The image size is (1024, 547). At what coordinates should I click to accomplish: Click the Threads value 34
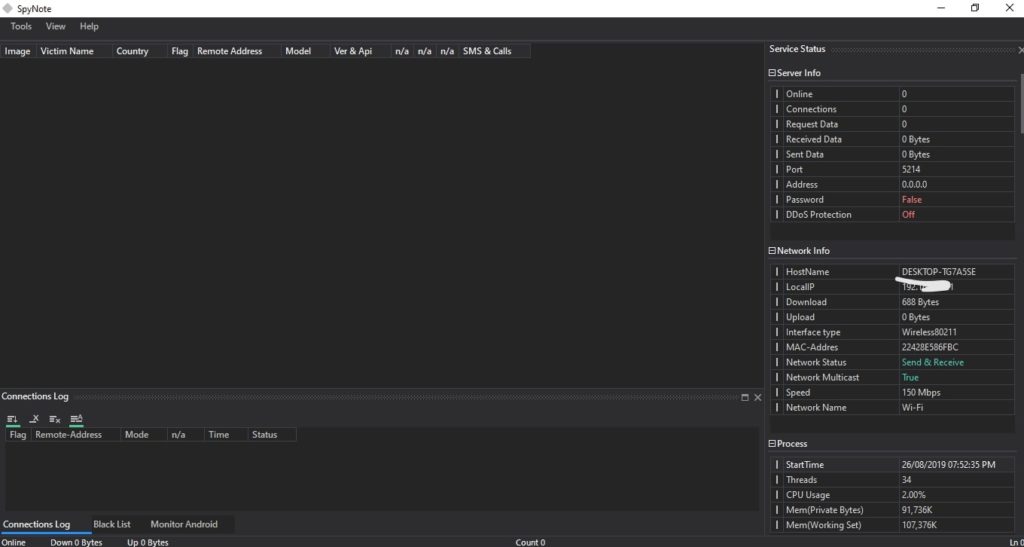tap(906, 480)
